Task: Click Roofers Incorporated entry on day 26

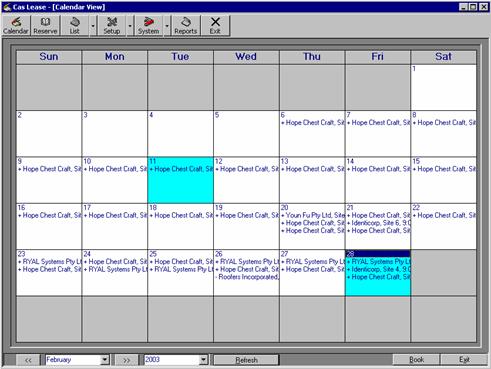Action: pos(247,277)
